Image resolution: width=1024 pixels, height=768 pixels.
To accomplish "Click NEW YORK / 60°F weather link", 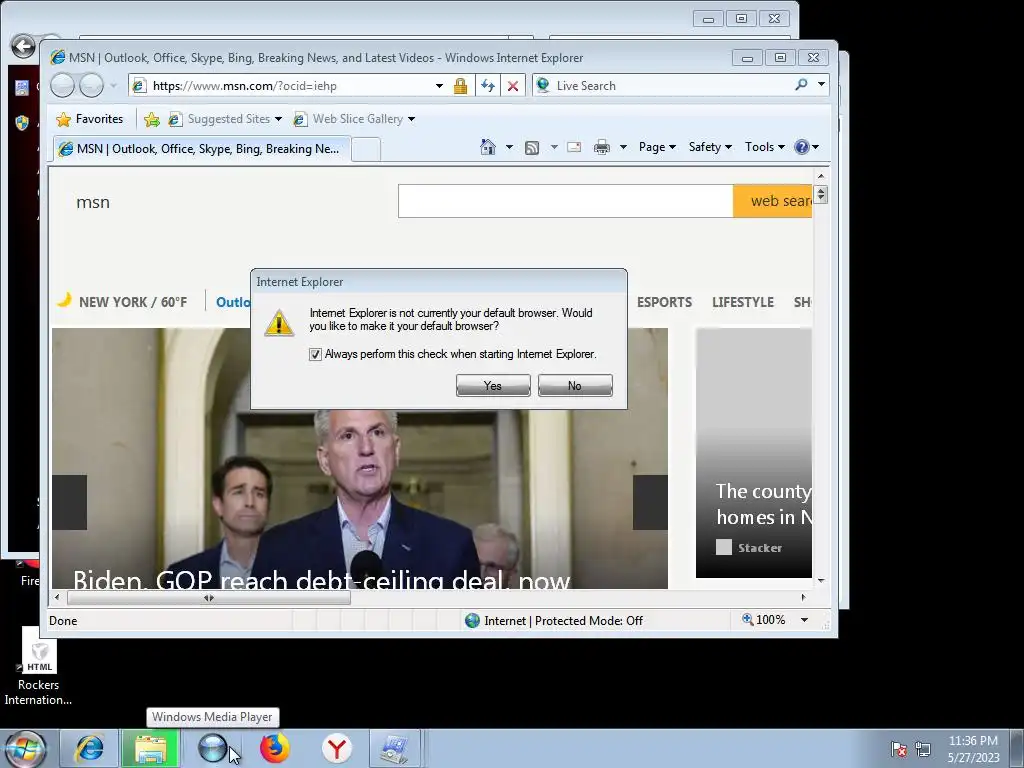I will point(133,302).
